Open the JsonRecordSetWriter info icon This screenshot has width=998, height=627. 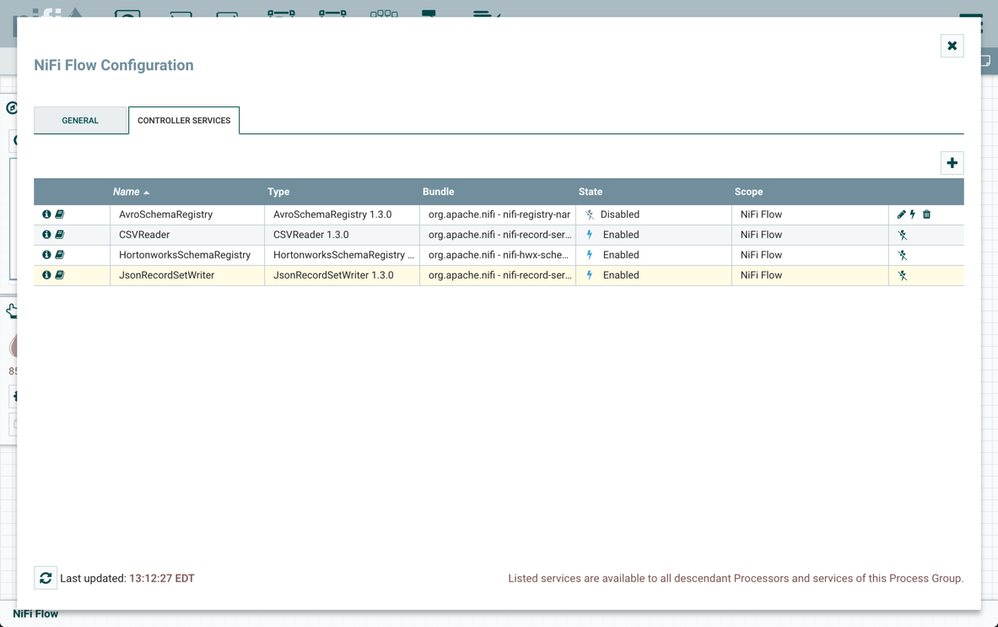[x=46, y=275]
